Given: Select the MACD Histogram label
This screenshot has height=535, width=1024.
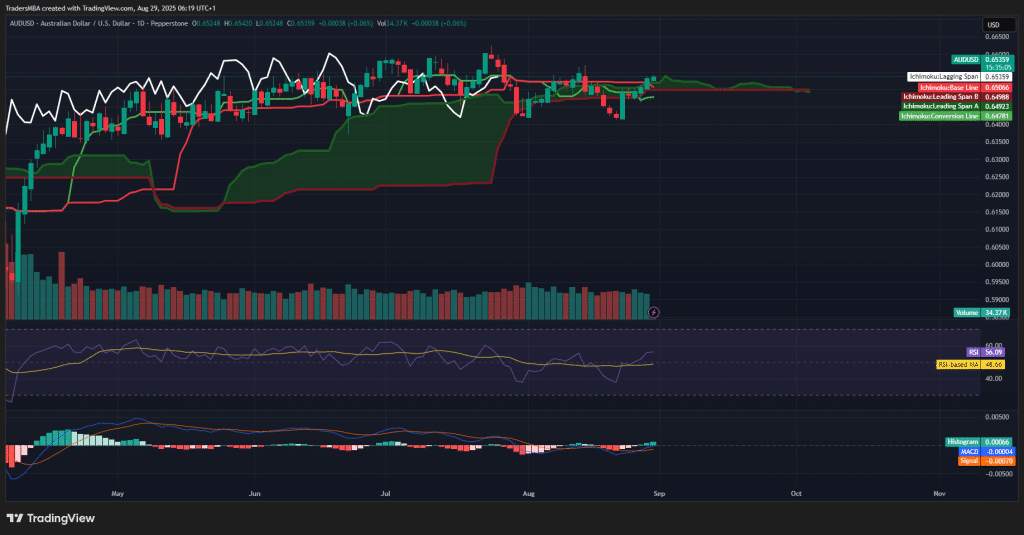Looking at the screenshot, I should pos(962,441).
